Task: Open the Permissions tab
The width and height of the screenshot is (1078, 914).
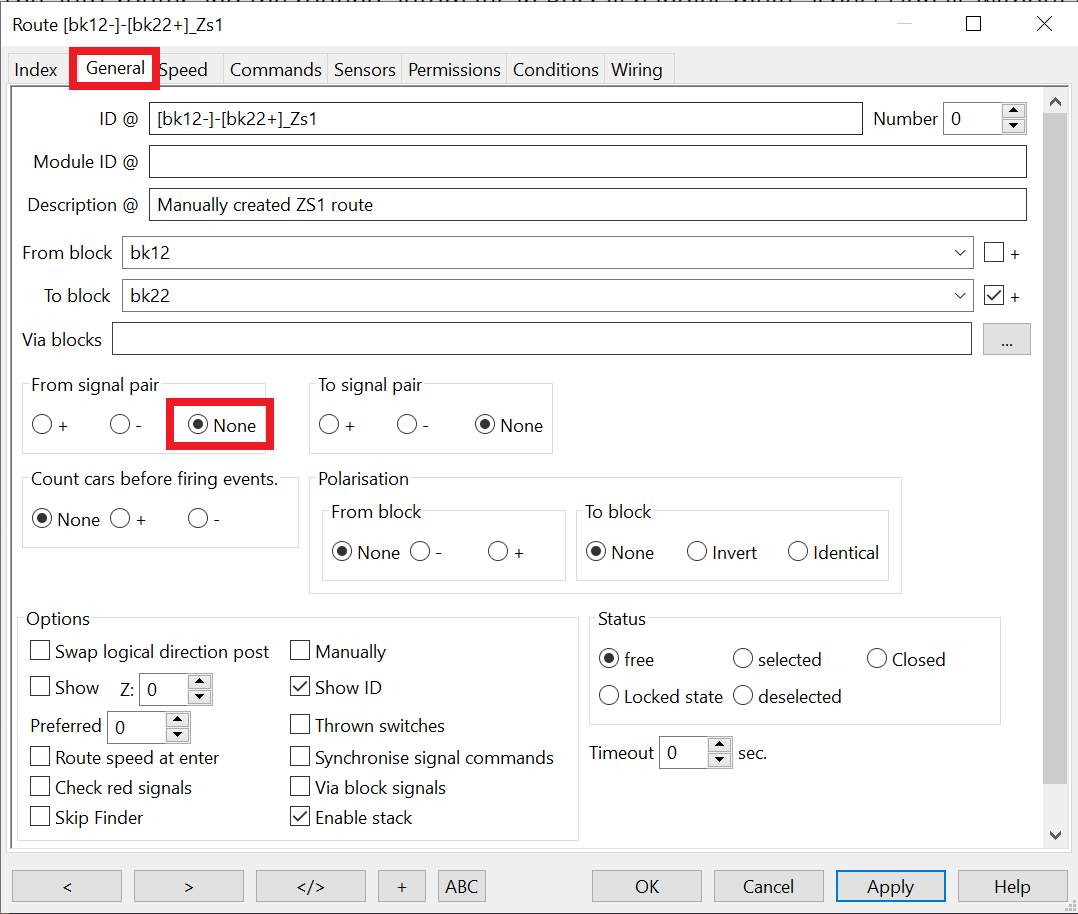Action: tap(454, 70)
